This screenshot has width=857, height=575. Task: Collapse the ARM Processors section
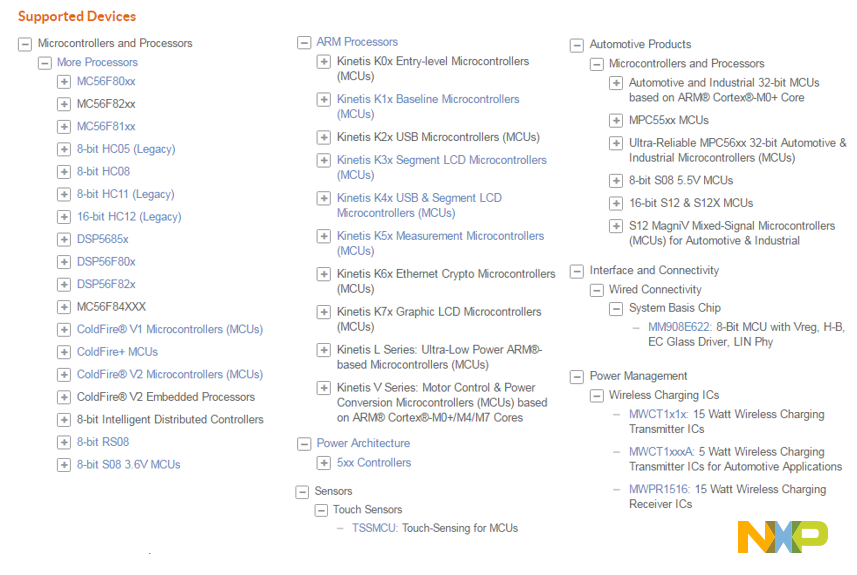click(x=304, y=43)
